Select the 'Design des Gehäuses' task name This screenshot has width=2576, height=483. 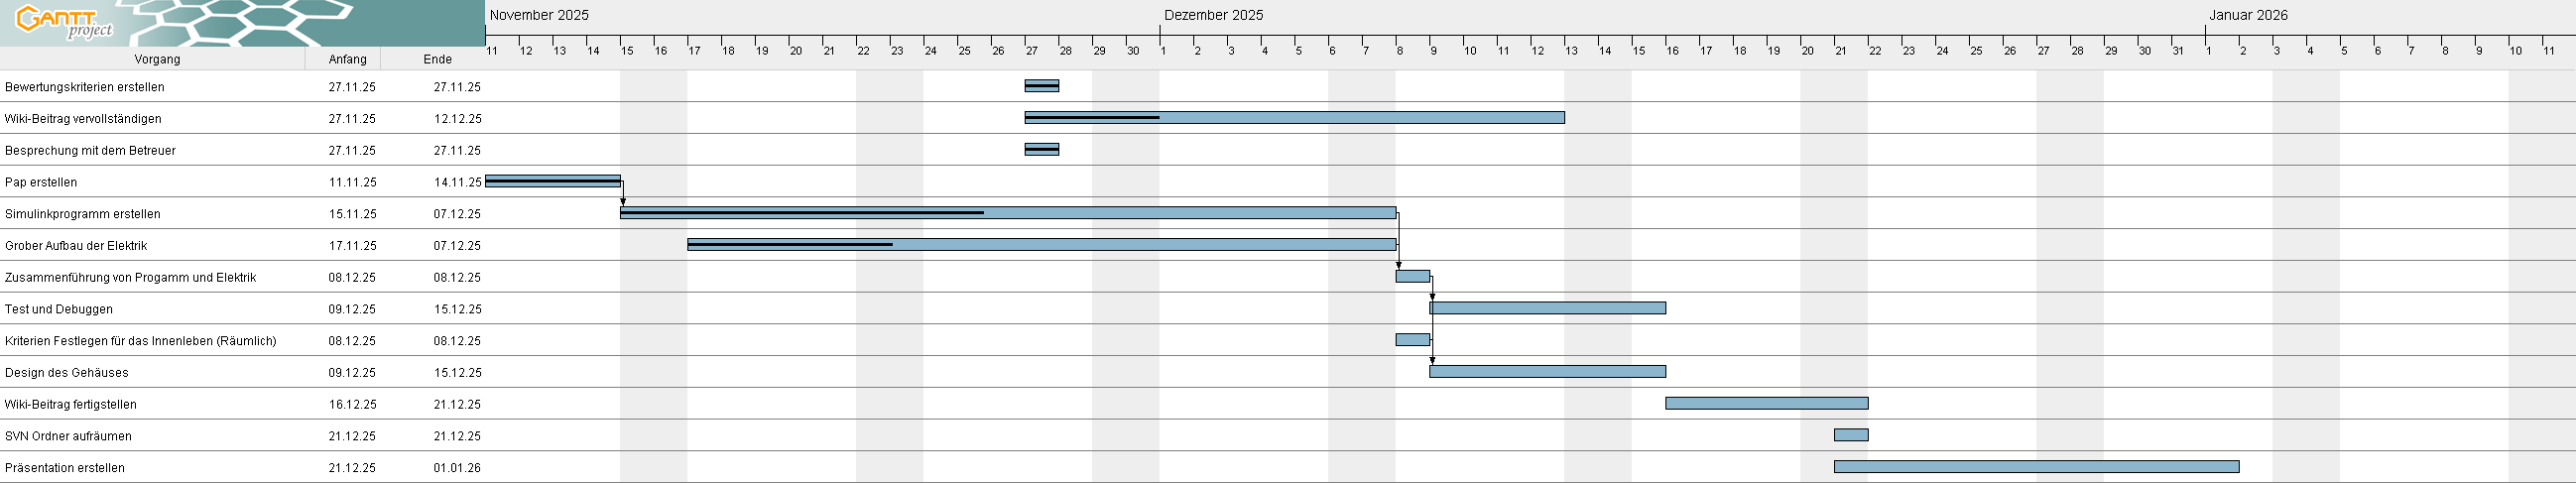[x=67, y=373]
